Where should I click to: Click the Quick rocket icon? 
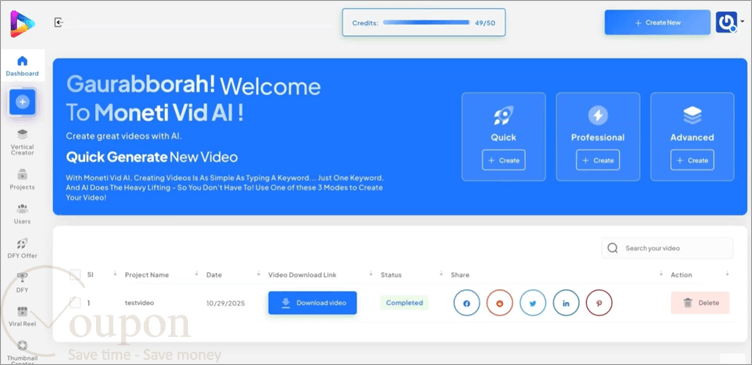(x=504, y=115)
